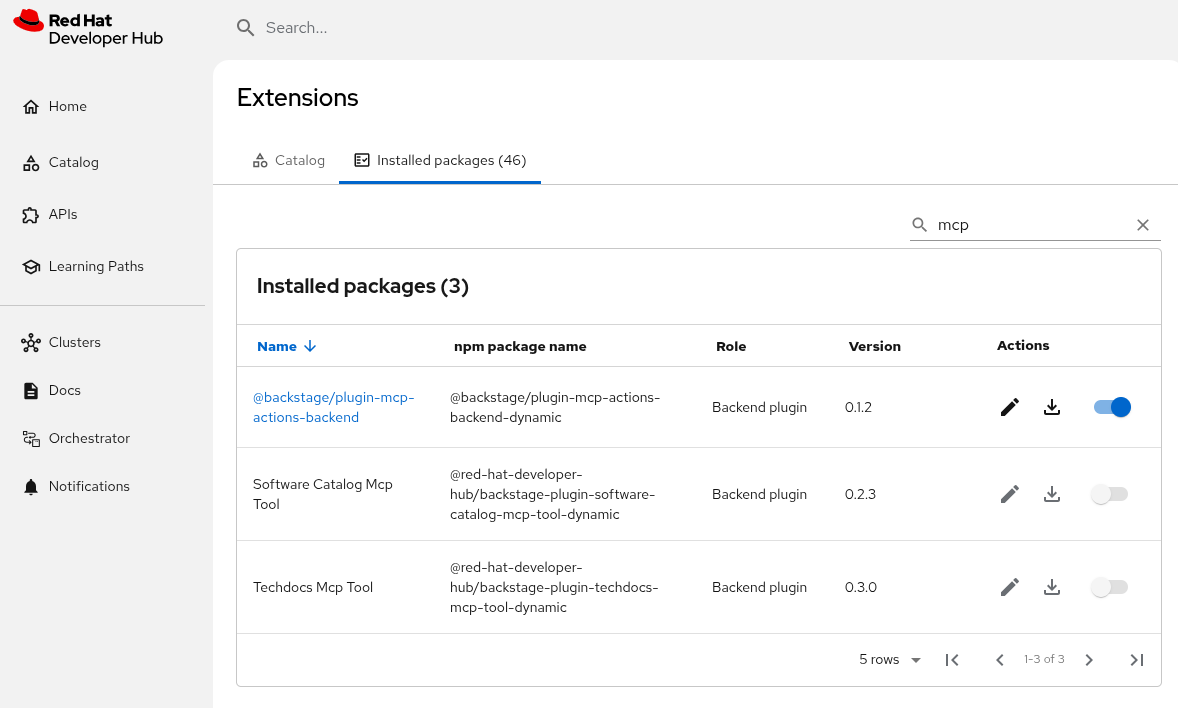Switch to the Catalog tab
This screenshot has height=708, width=1178.
coord(289,160)
